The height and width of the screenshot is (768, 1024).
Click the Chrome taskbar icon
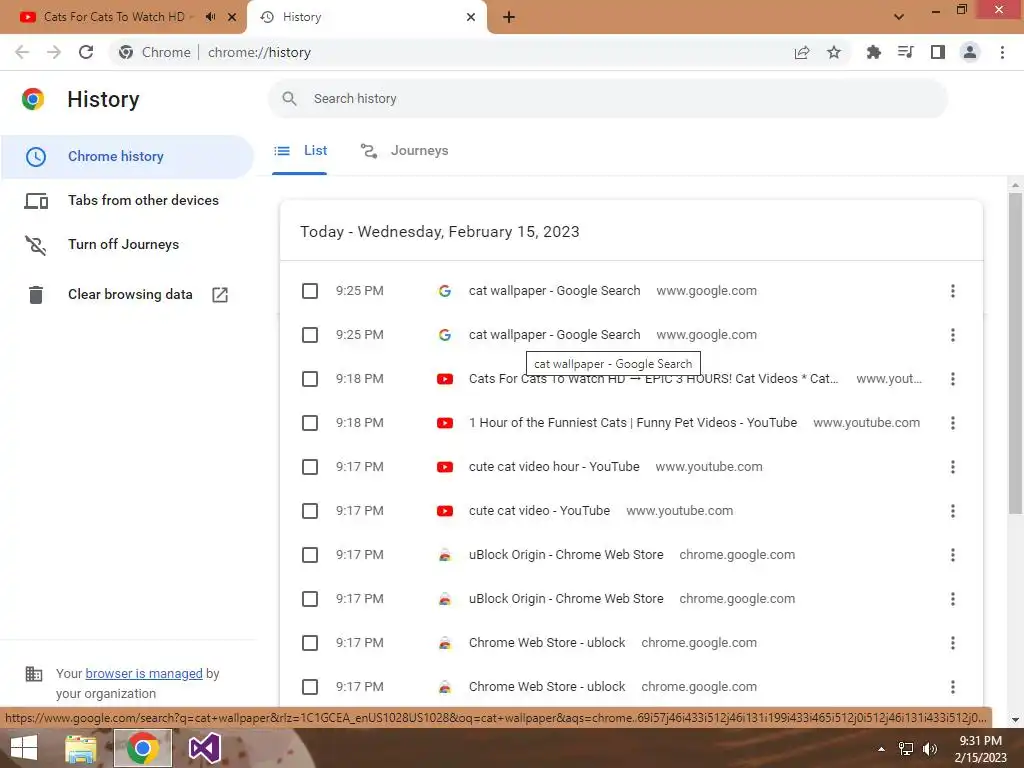click(x=143, y=748)
